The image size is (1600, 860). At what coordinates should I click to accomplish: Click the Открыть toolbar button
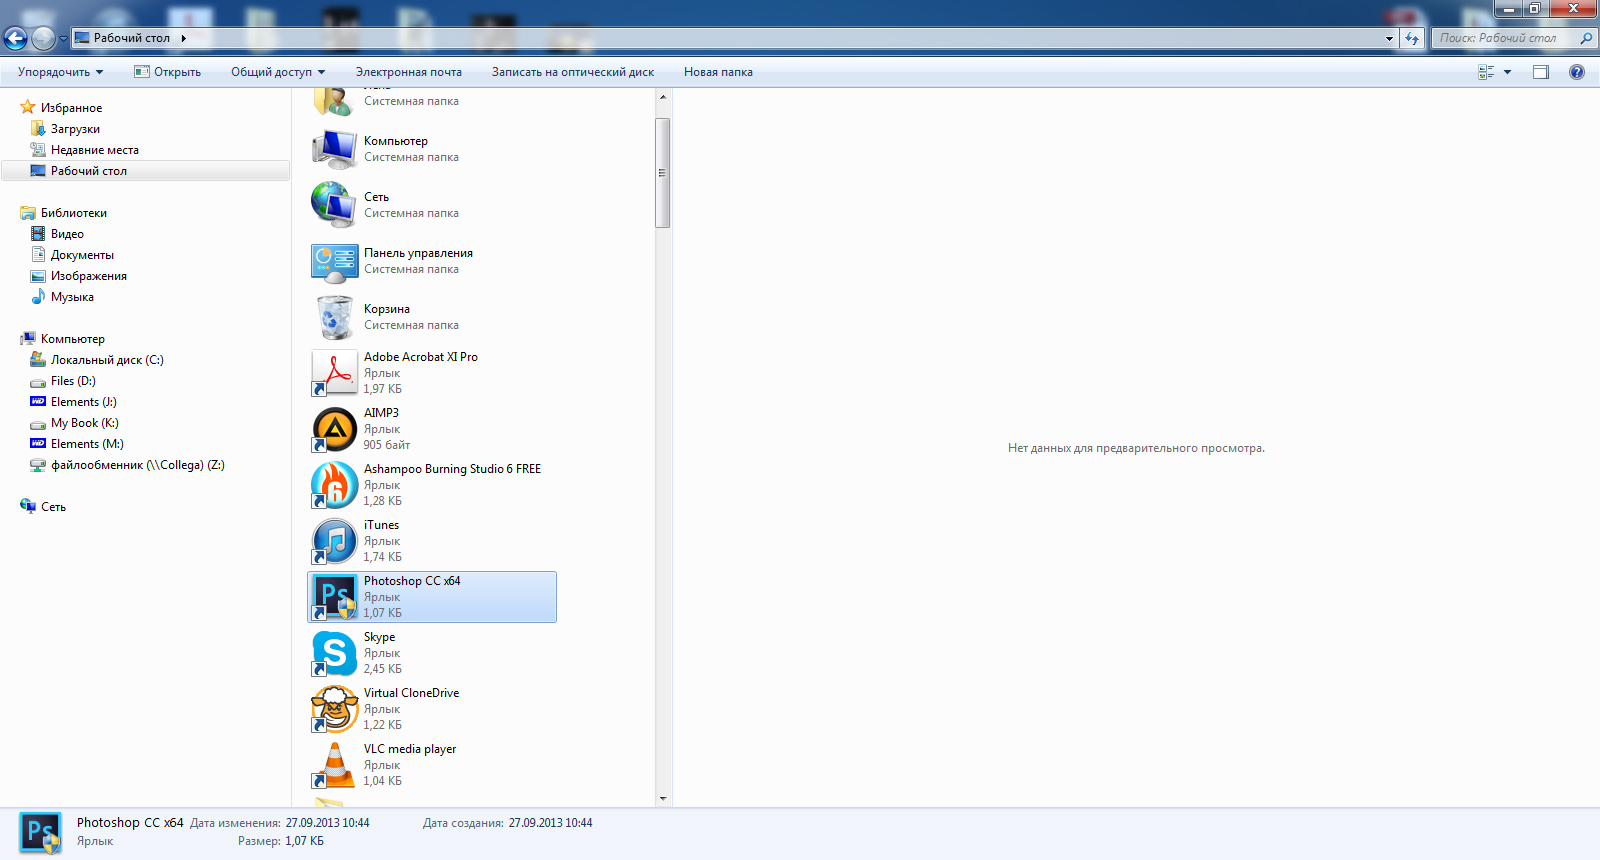pos(168,72)
